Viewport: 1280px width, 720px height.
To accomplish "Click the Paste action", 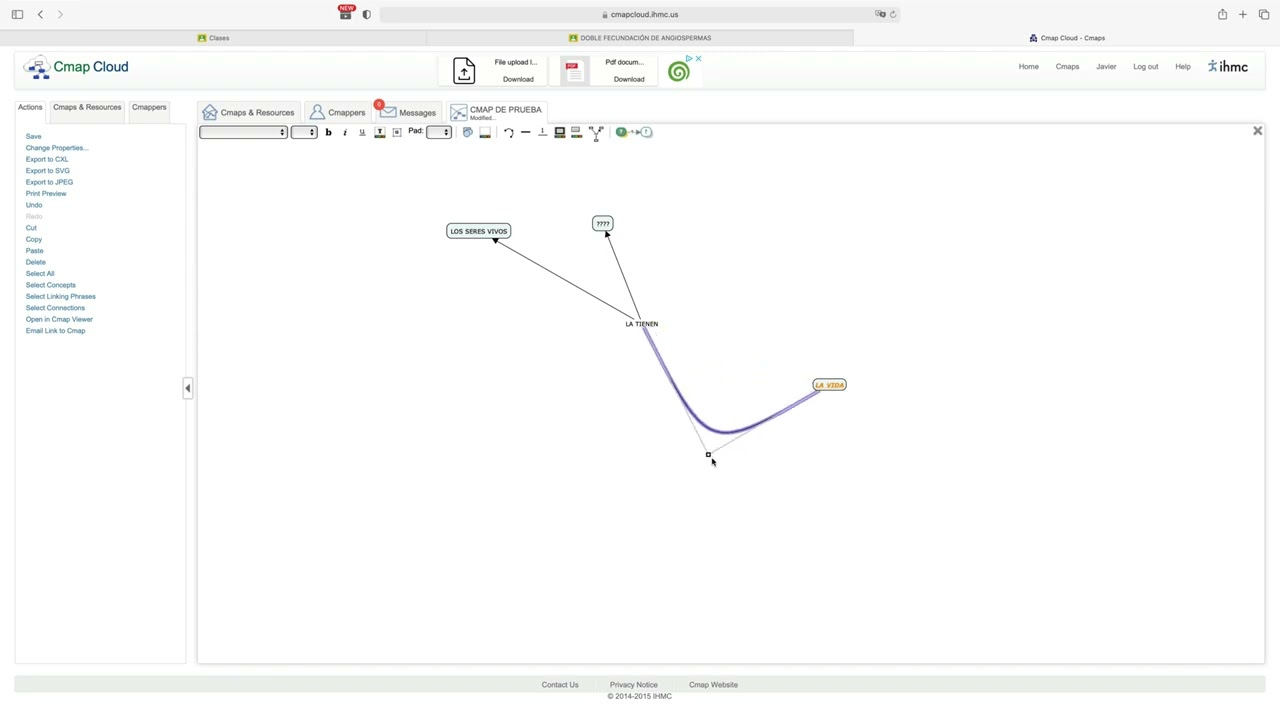I will 34,251.
